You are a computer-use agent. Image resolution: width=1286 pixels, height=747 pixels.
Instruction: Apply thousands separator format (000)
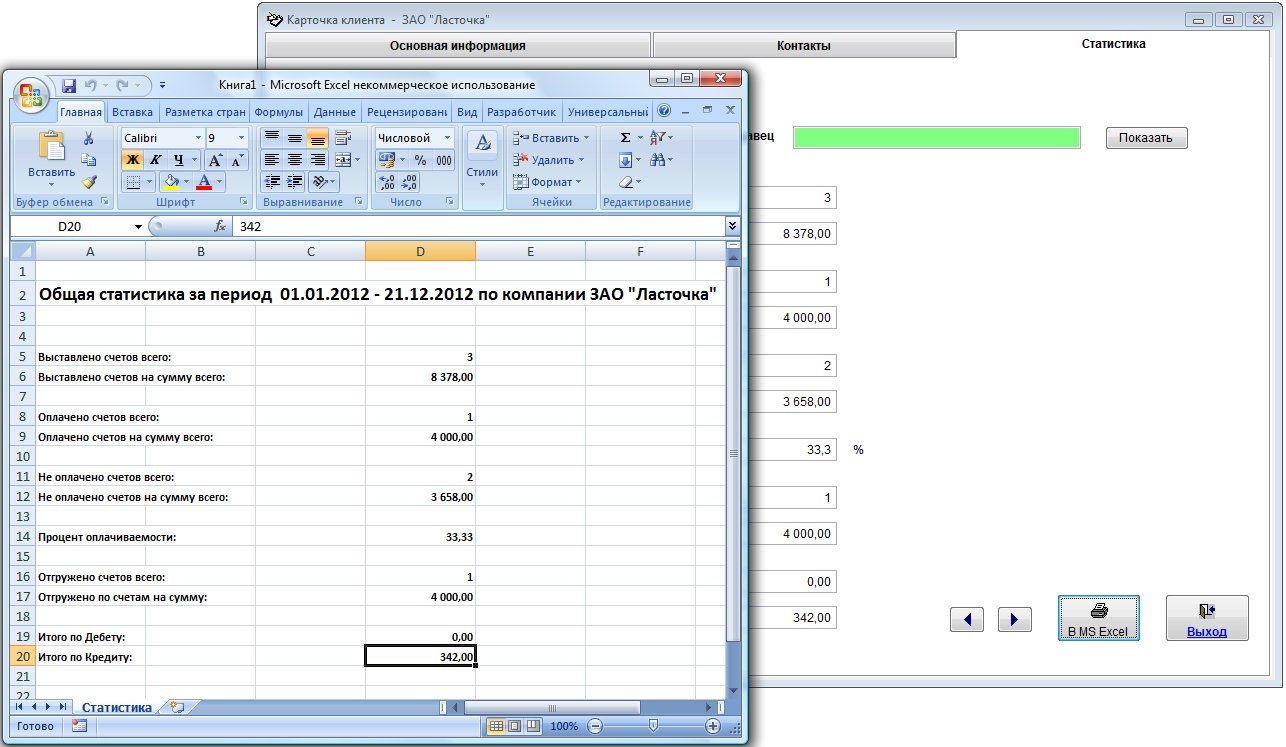click(x=443, y=160)
